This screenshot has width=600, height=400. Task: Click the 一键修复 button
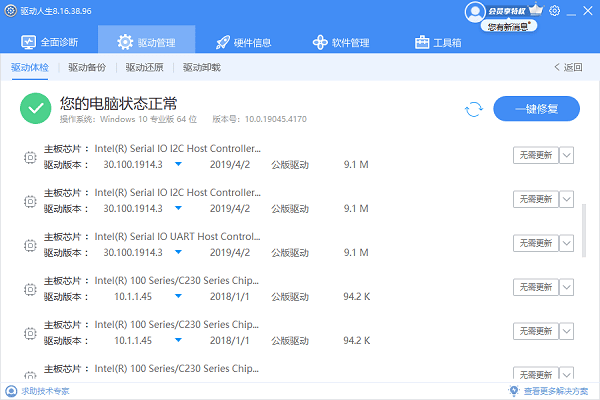(536, 109)
